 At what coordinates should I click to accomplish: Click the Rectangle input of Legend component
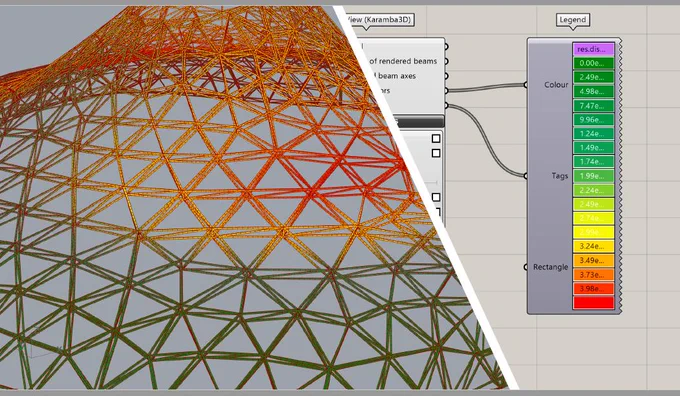(550, 267)
